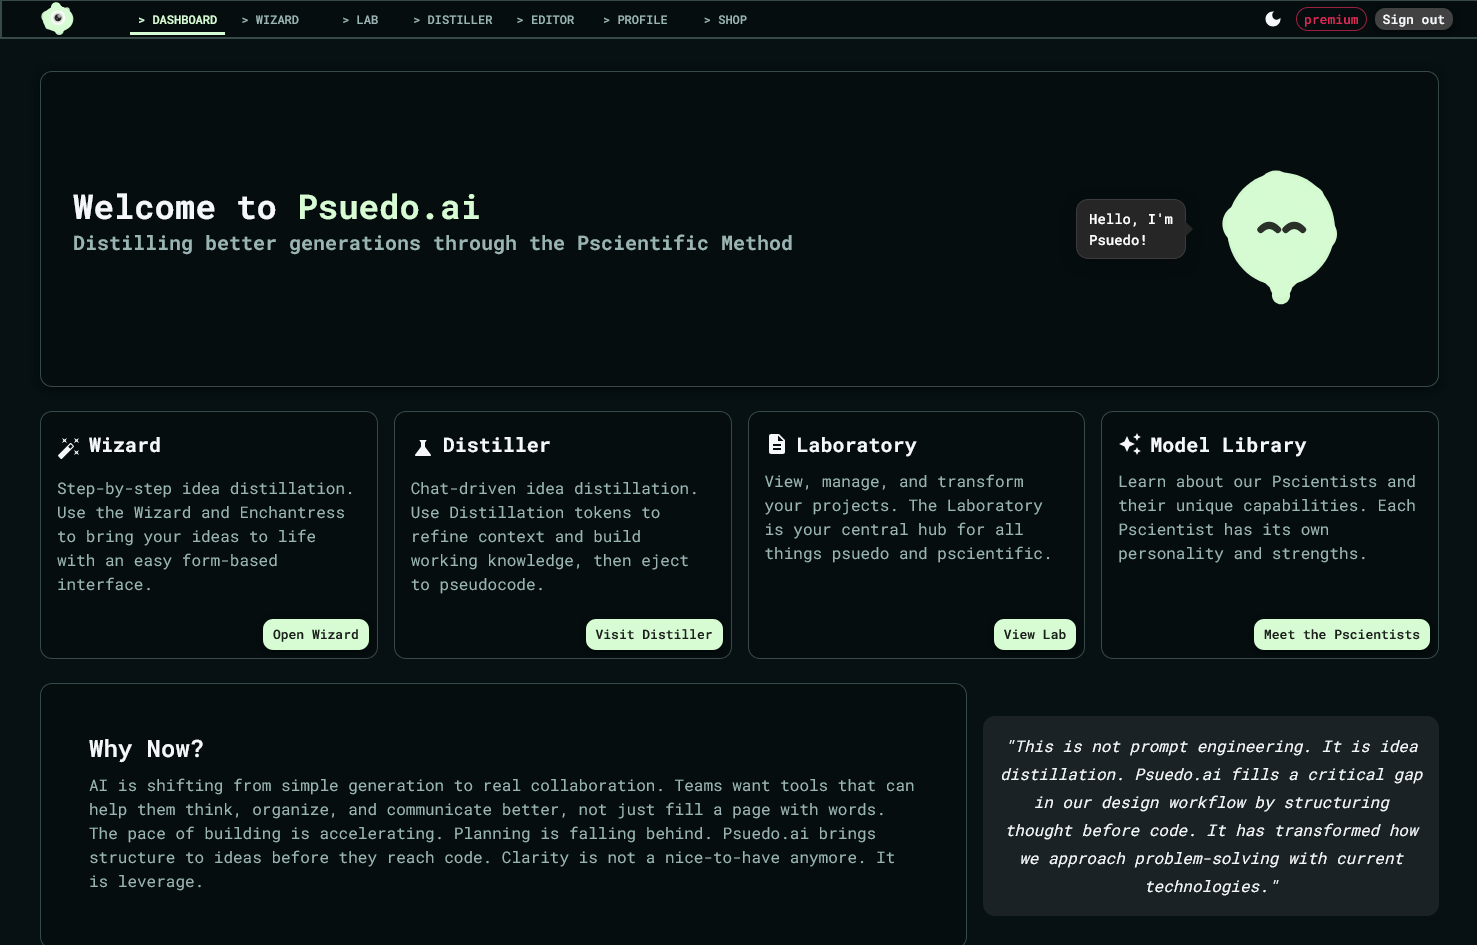Click the premium badge
Image resolution: width=1477 pixels, height=945 pixels.
point(1331,20)
